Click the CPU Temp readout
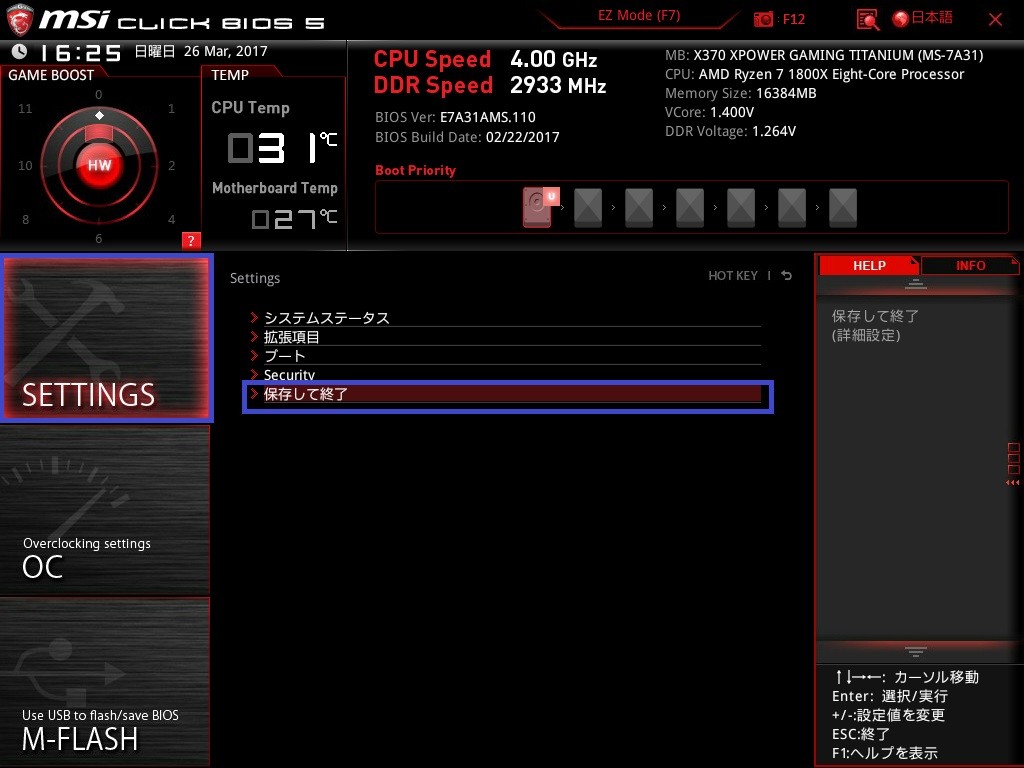 tap(282, 147)
